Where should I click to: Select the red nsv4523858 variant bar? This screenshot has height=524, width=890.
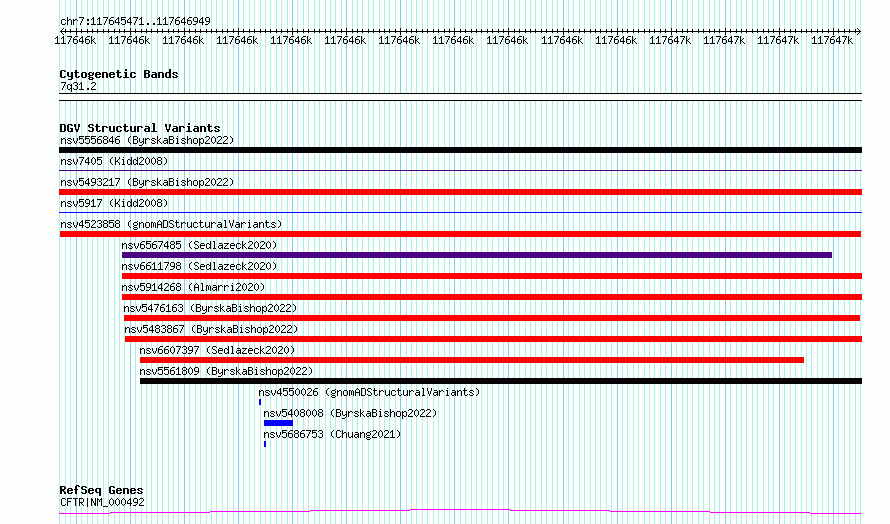click(460, 234)
